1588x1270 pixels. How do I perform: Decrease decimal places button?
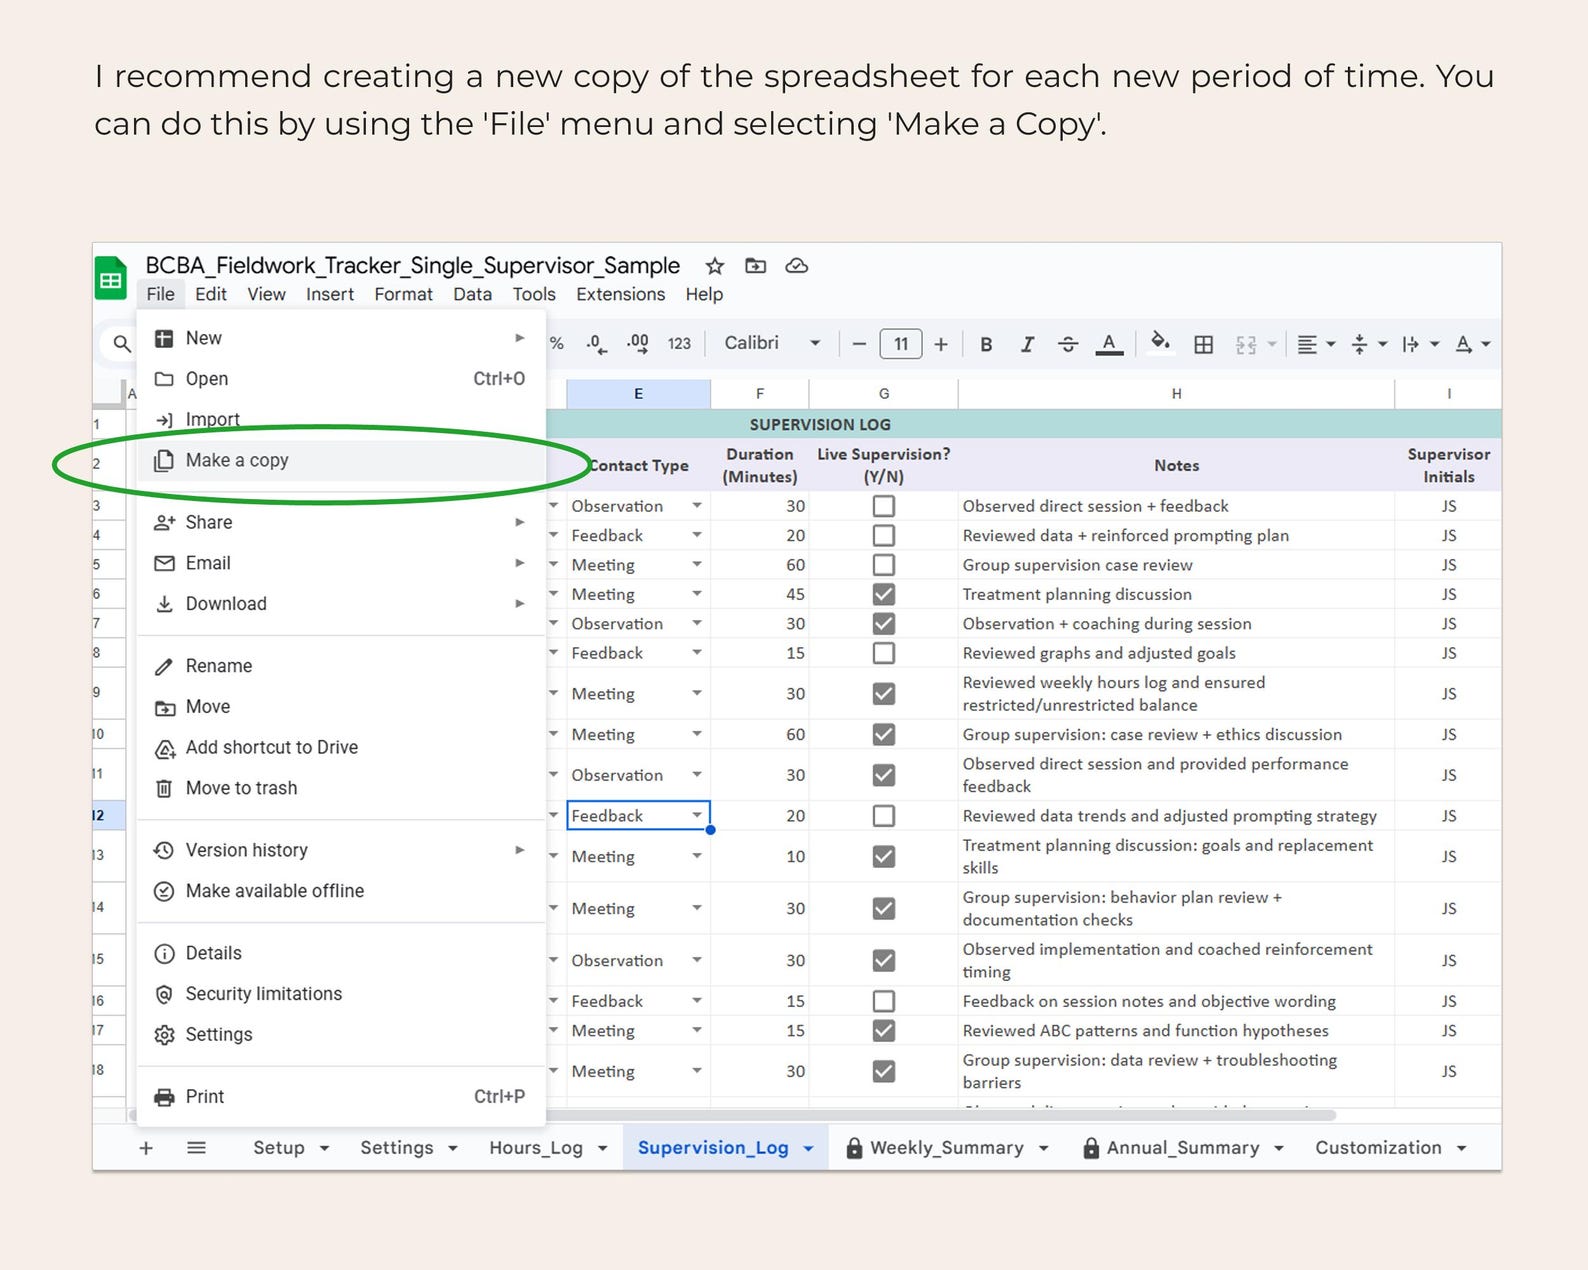coord(596,343)
